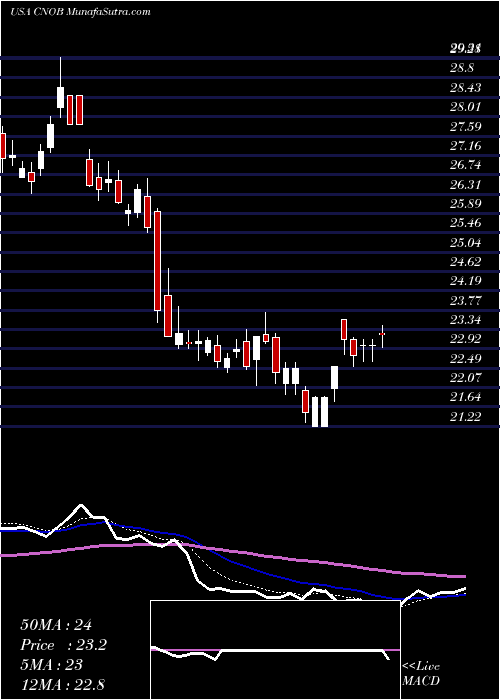Select the 25.04 price label
The image size is (500, 700).
[466, 242]
